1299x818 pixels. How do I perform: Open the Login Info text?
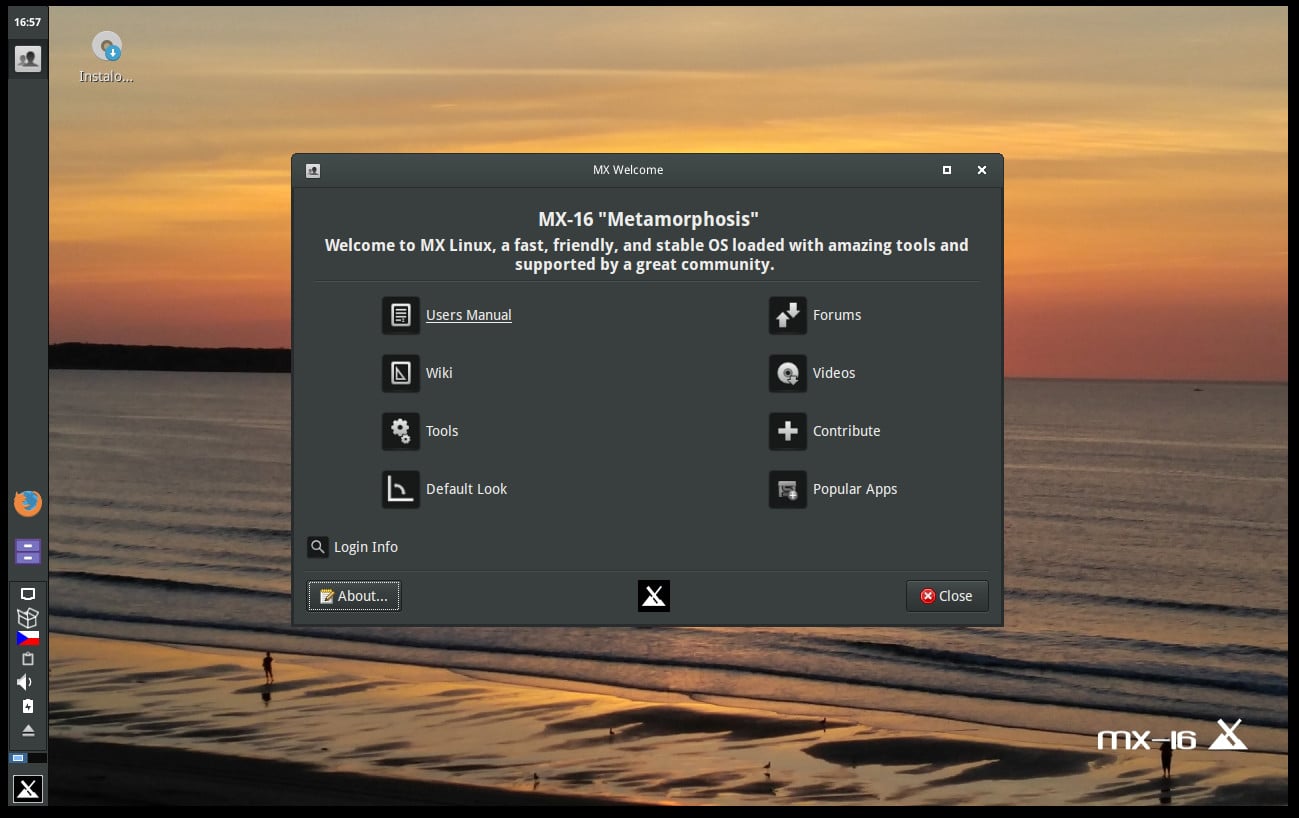tap(366, 547)
